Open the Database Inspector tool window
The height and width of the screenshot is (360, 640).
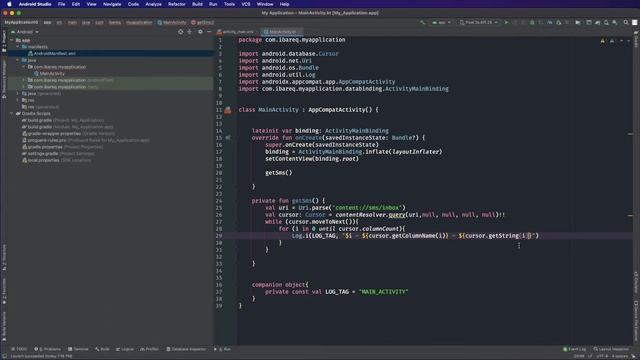[x=187, y=349]
